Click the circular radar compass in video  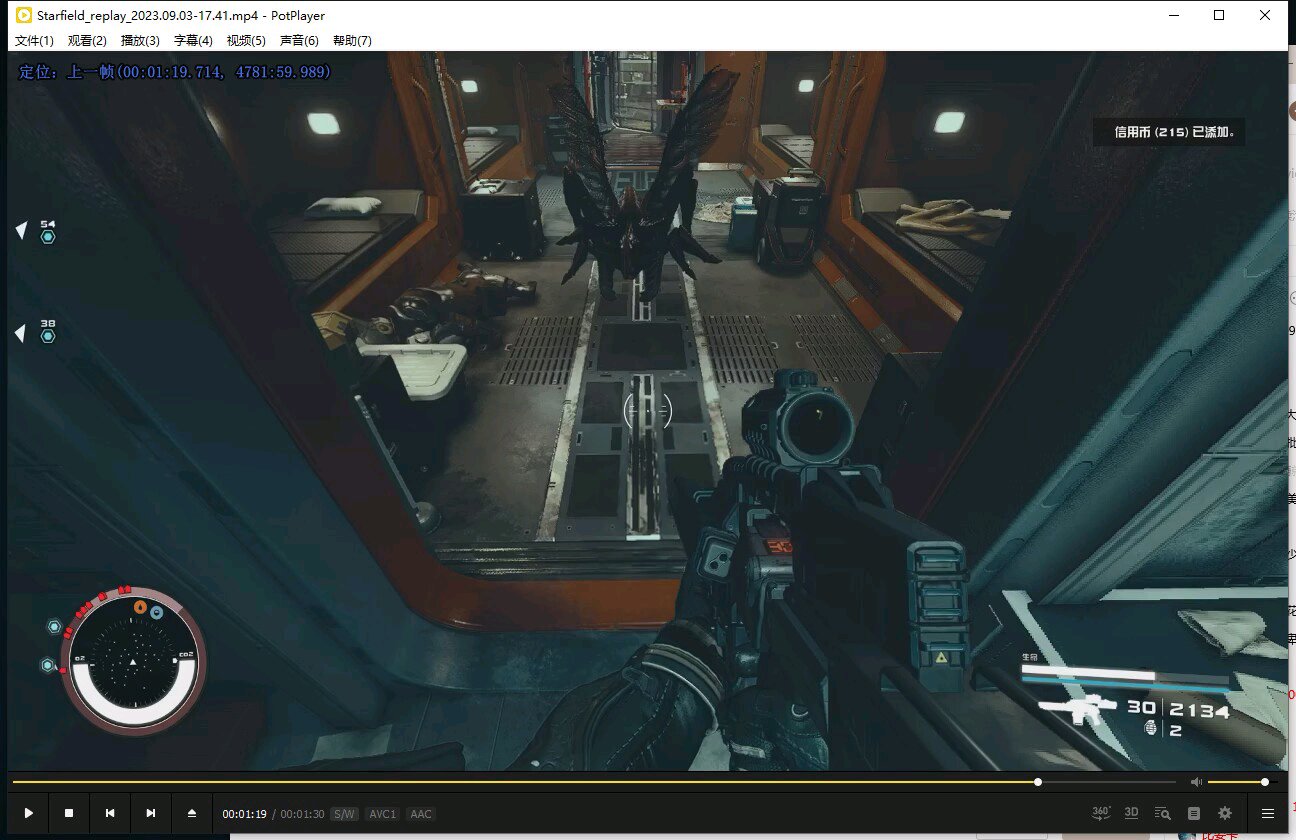tap(133, 662)
